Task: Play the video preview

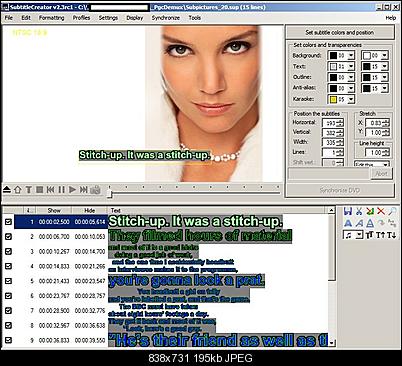Action: coord(72,190)
